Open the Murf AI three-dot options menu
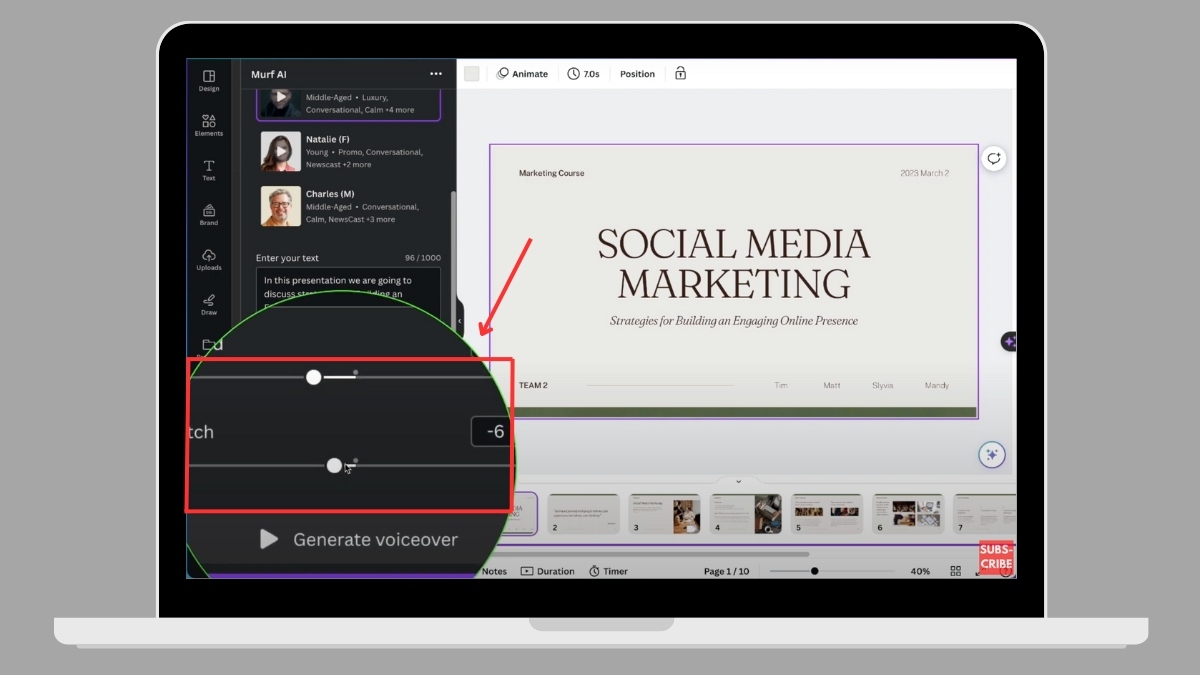The width and height of the screenshot is (1200, 675). pyautogui.click(x=435, y=74)
